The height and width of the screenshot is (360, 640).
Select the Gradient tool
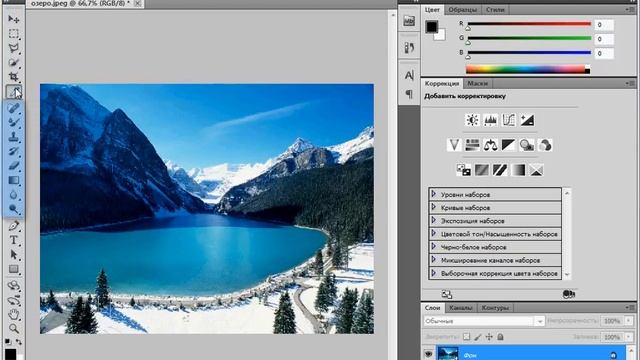pos(13,180)
